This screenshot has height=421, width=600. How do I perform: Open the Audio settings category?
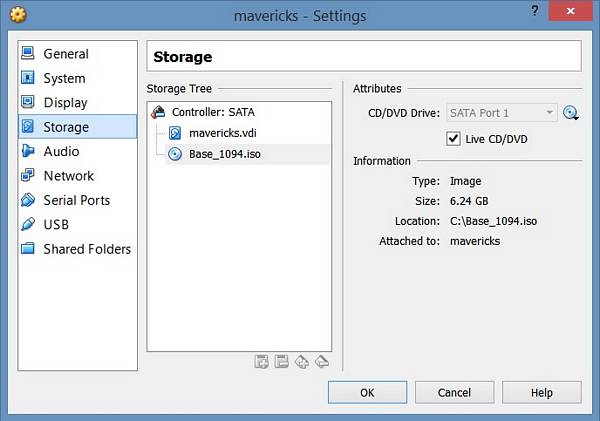coord(61,151)
